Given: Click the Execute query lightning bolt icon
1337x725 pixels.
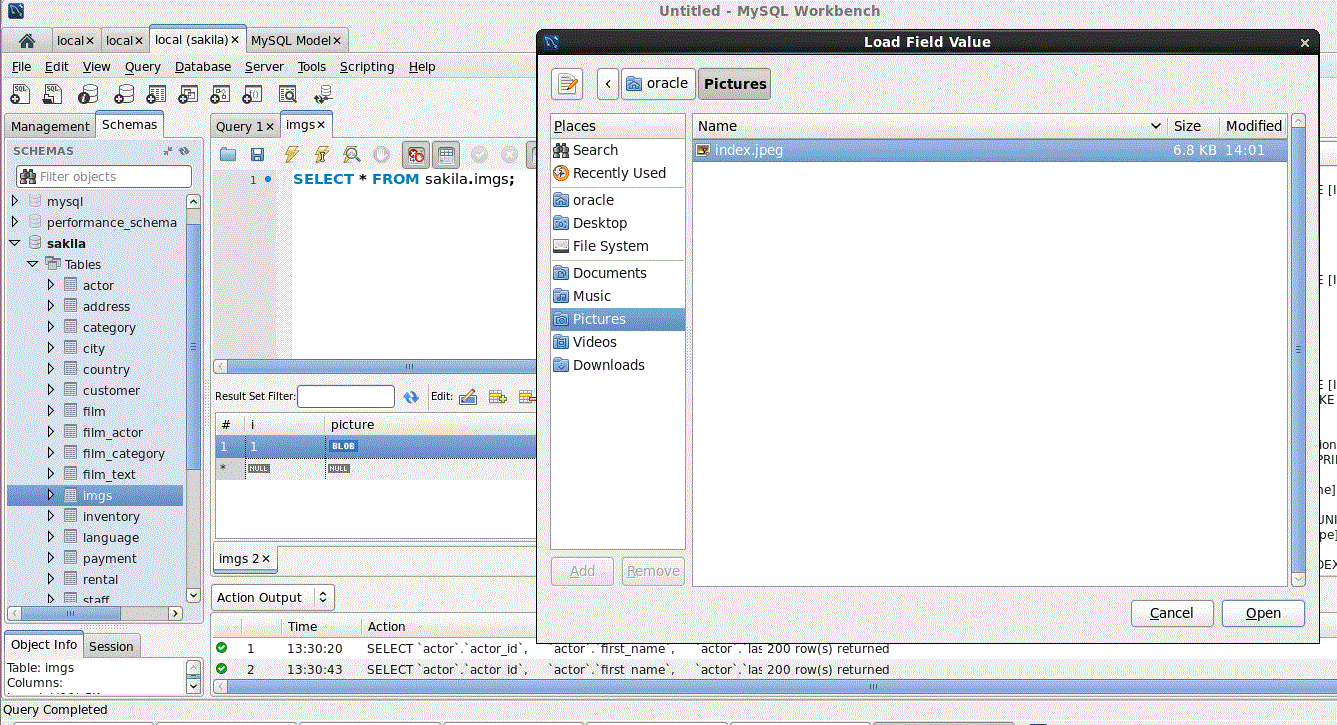Looking at the screenshot, I should point(291,154).
